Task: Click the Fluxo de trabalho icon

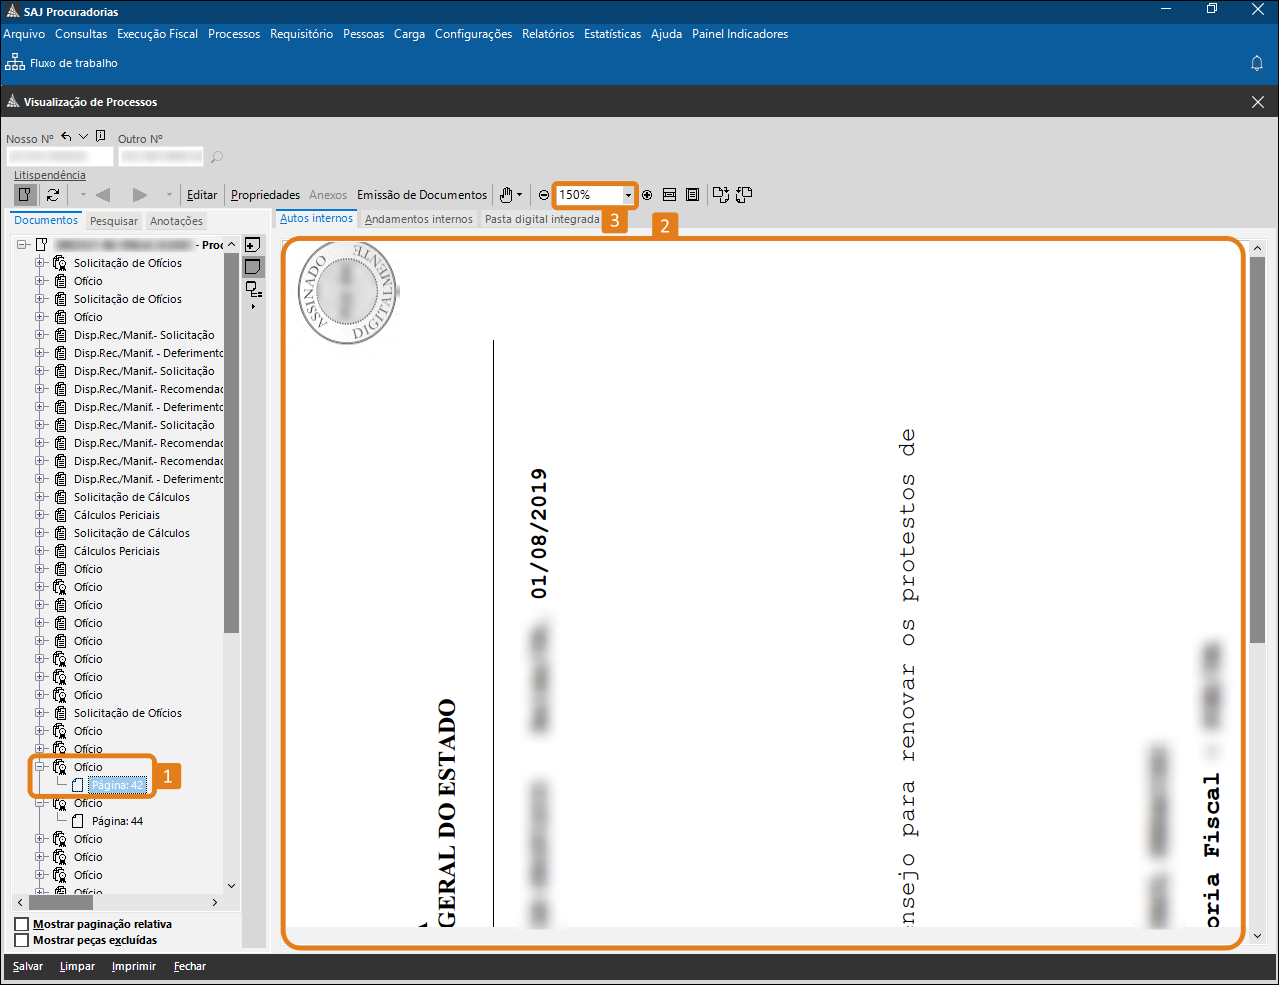Action: pos(15,63)
